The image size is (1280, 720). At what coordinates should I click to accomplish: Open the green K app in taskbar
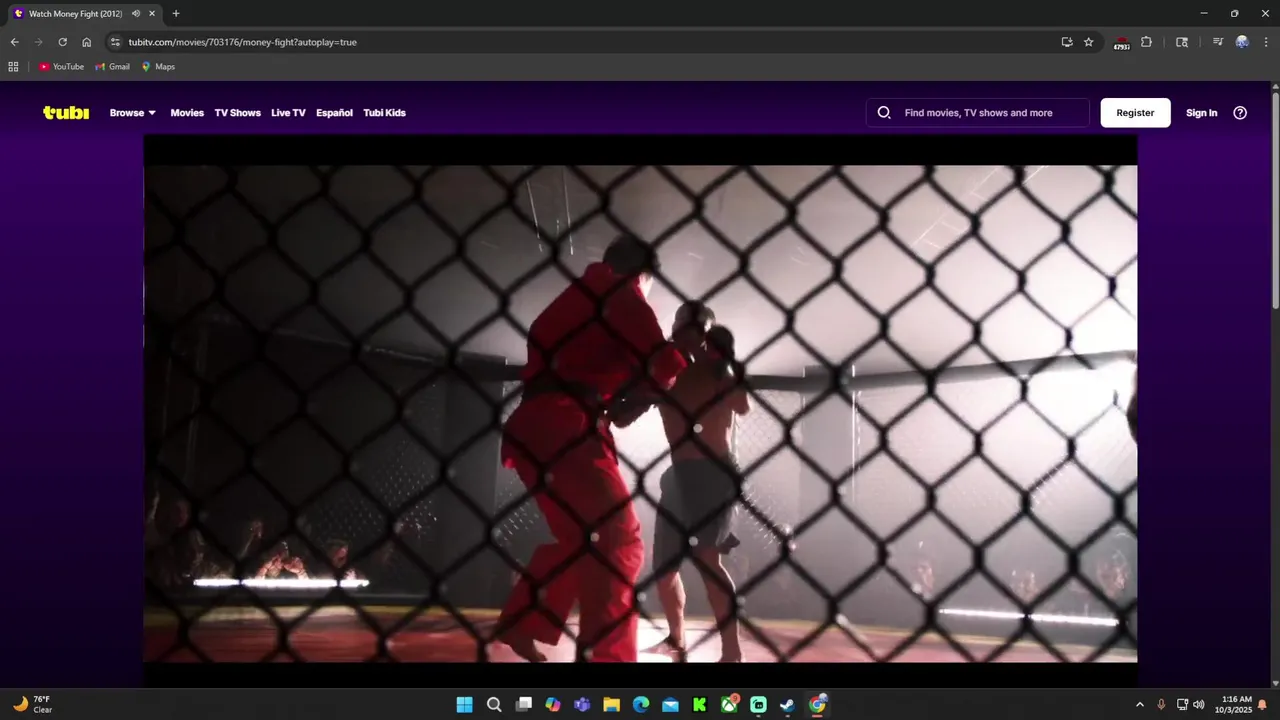tap(700, 704)
